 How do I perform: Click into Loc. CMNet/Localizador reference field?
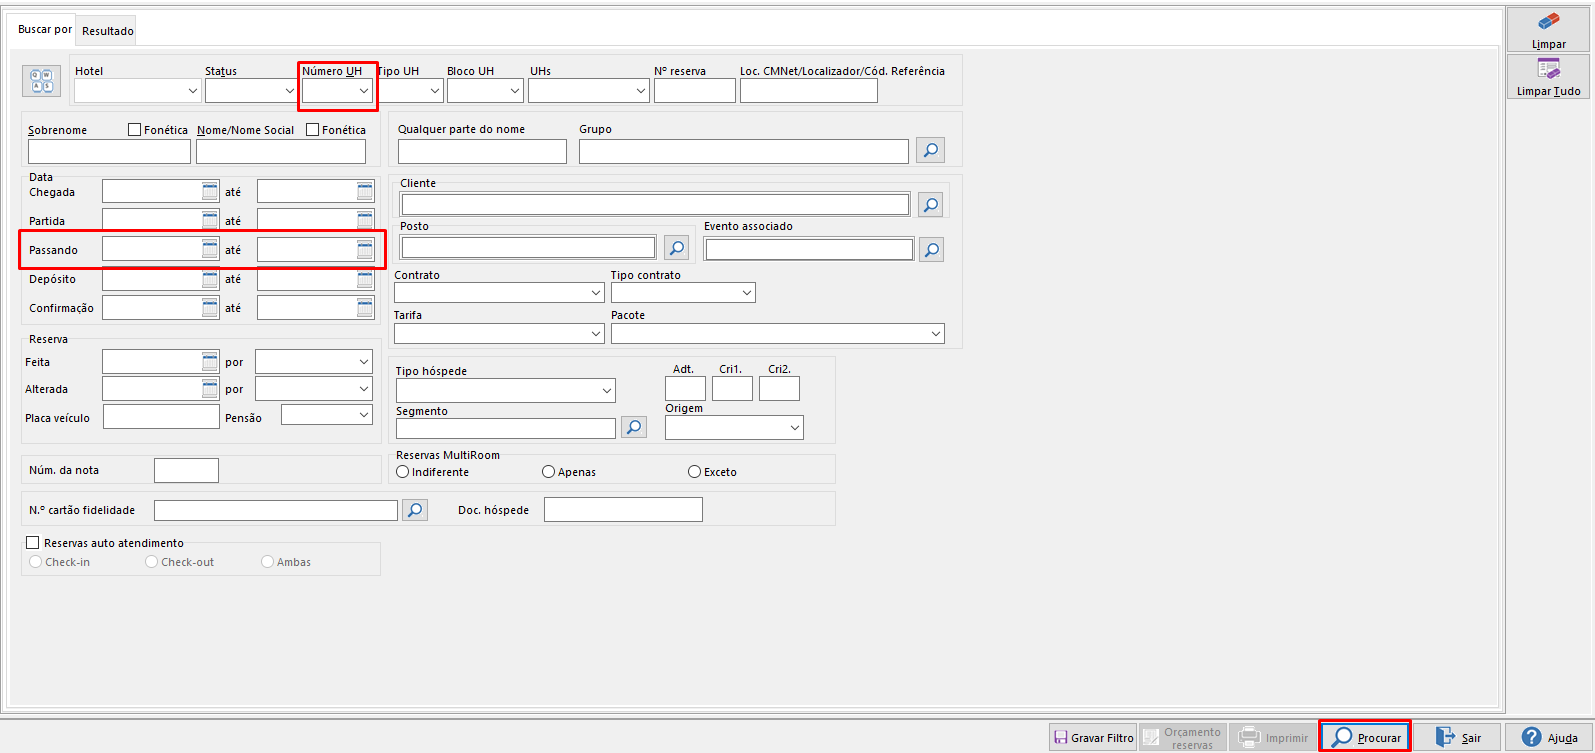pos(809,91)
